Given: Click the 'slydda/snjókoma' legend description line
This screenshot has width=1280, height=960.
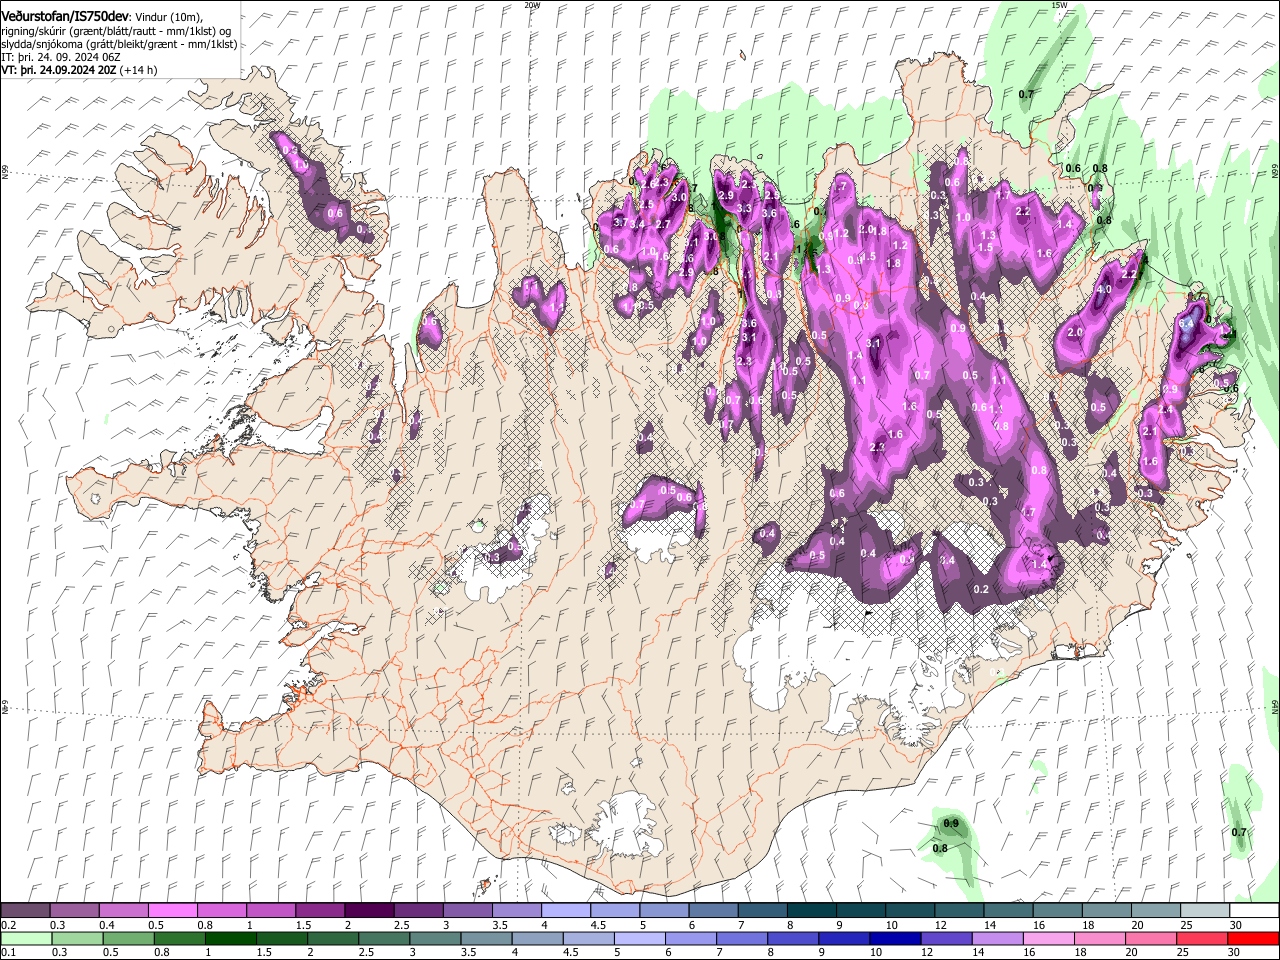Looking at the screenshot, I should point(119,44).
